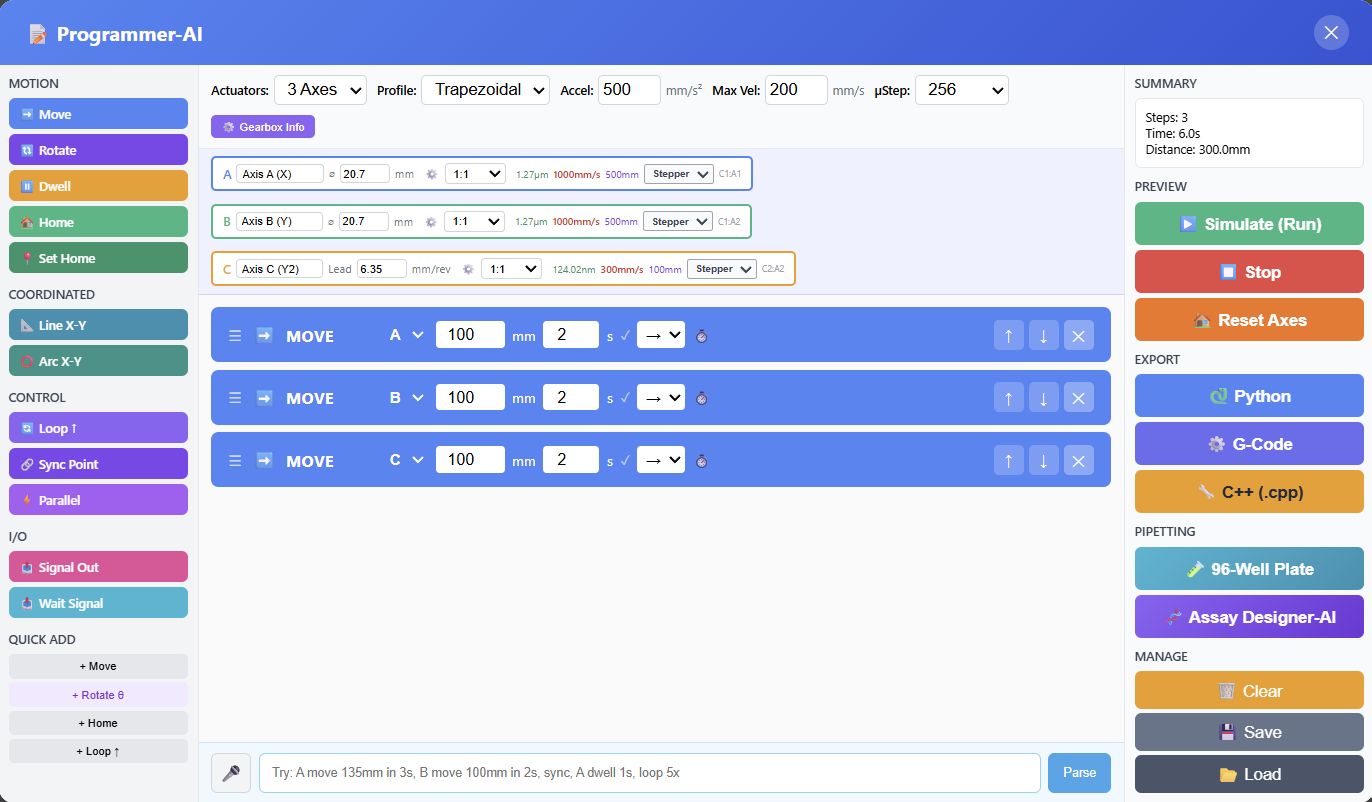1372x802 pixels.
Task: Open the Actuators 3 Axes dropdown
Action: 320,89
